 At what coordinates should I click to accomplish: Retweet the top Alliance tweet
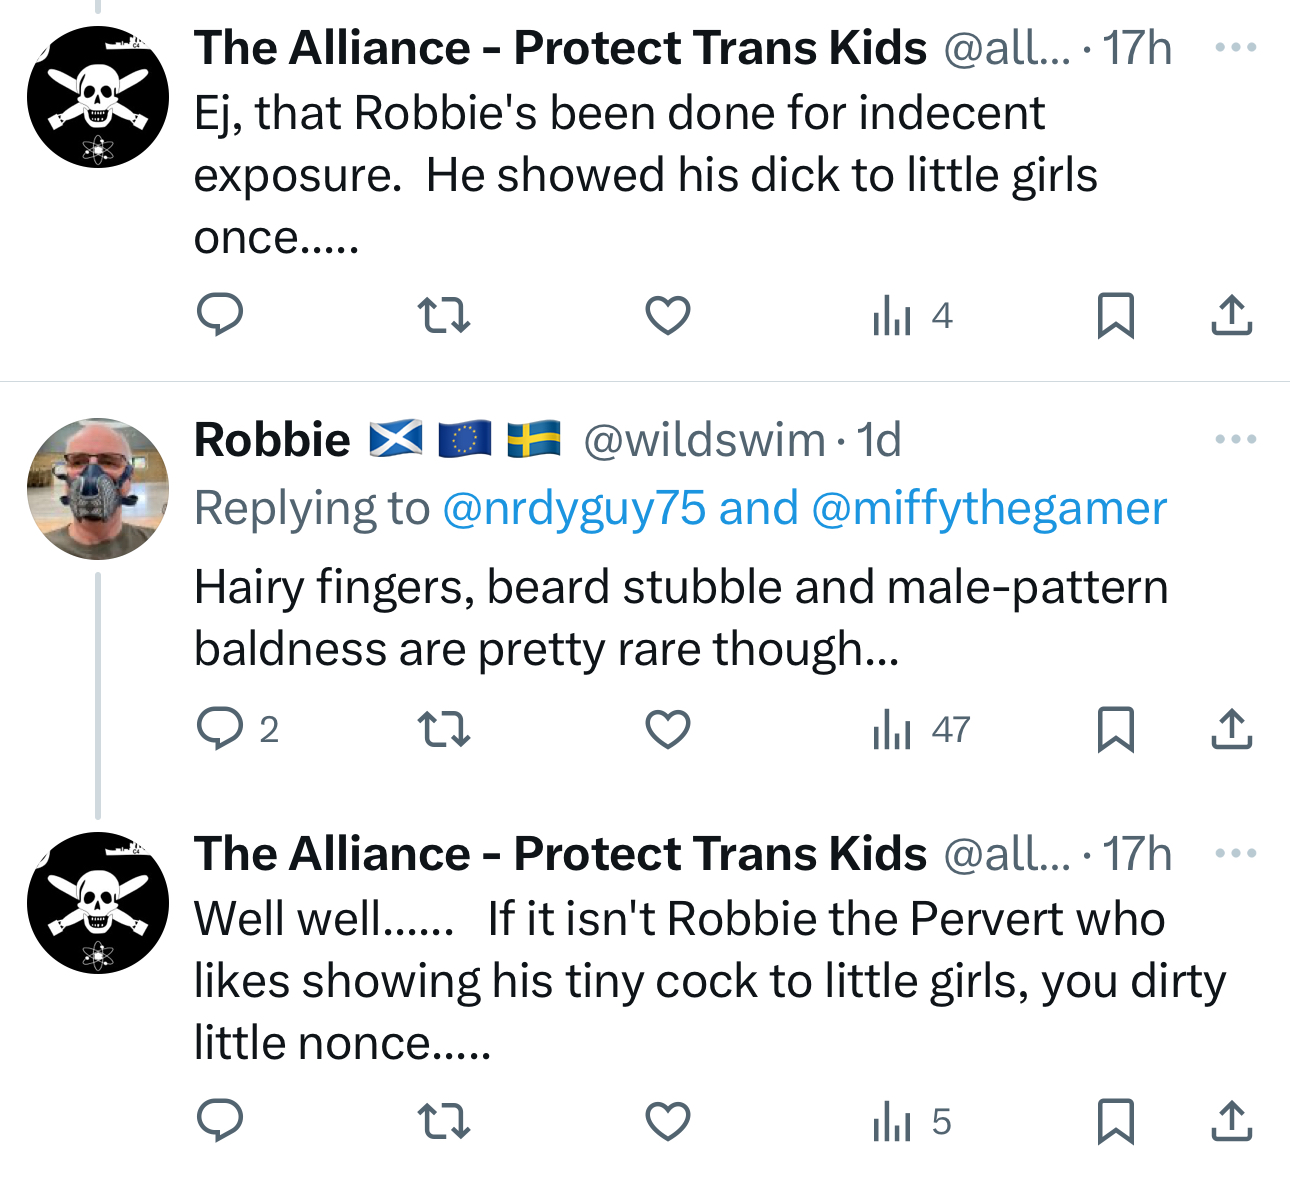click(x=443, y=316)
